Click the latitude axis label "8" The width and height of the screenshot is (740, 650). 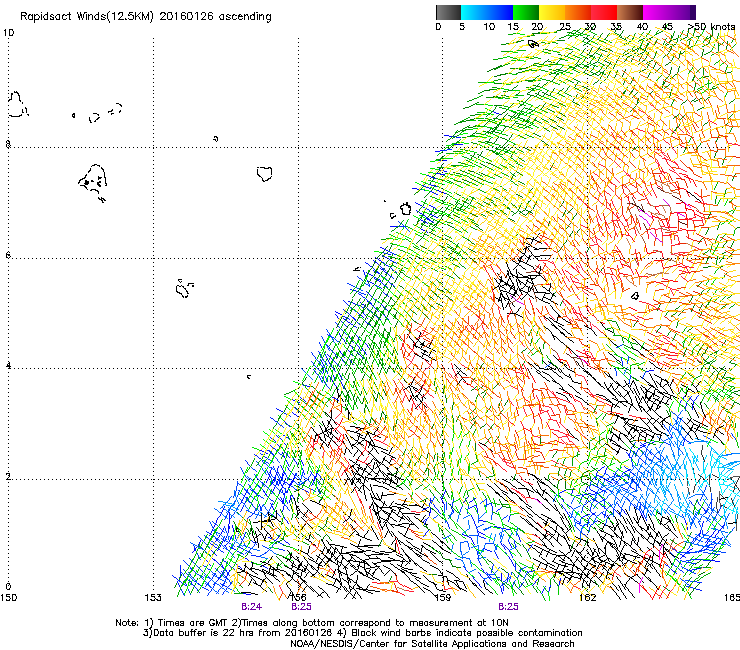8,144
